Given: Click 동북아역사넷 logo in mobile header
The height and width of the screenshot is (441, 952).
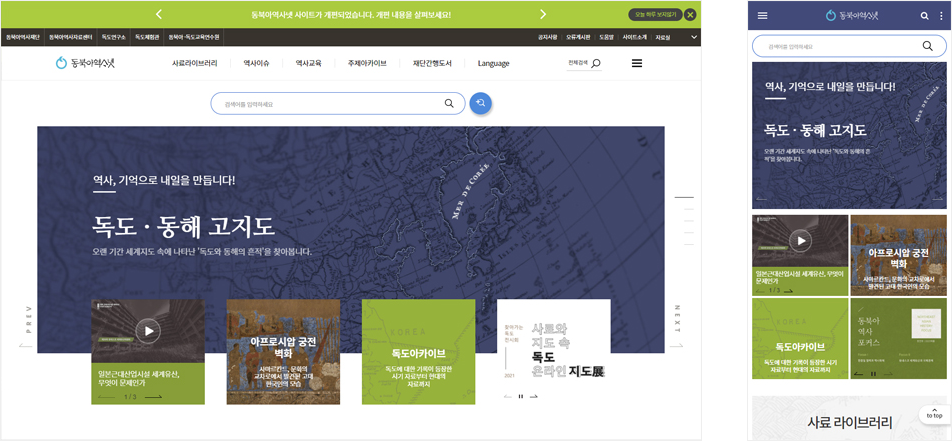Looking at the screenshot, I should pos(854,16).
